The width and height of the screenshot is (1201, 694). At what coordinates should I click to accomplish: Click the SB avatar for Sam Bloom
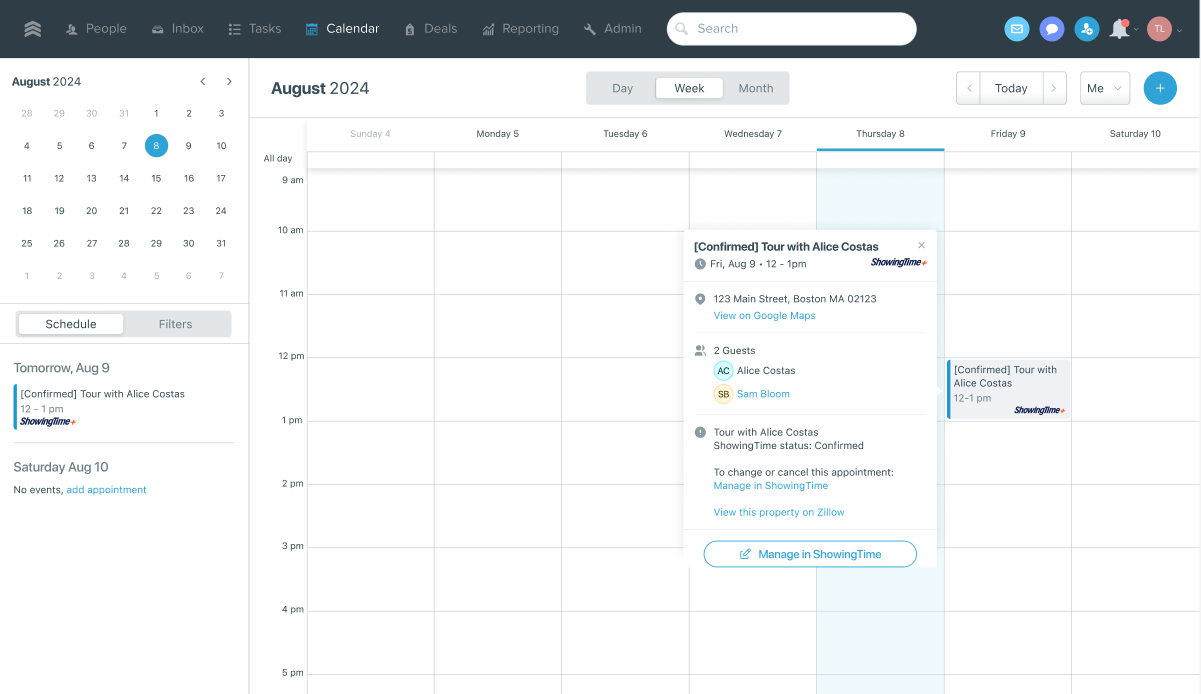[x=723, y=394]
